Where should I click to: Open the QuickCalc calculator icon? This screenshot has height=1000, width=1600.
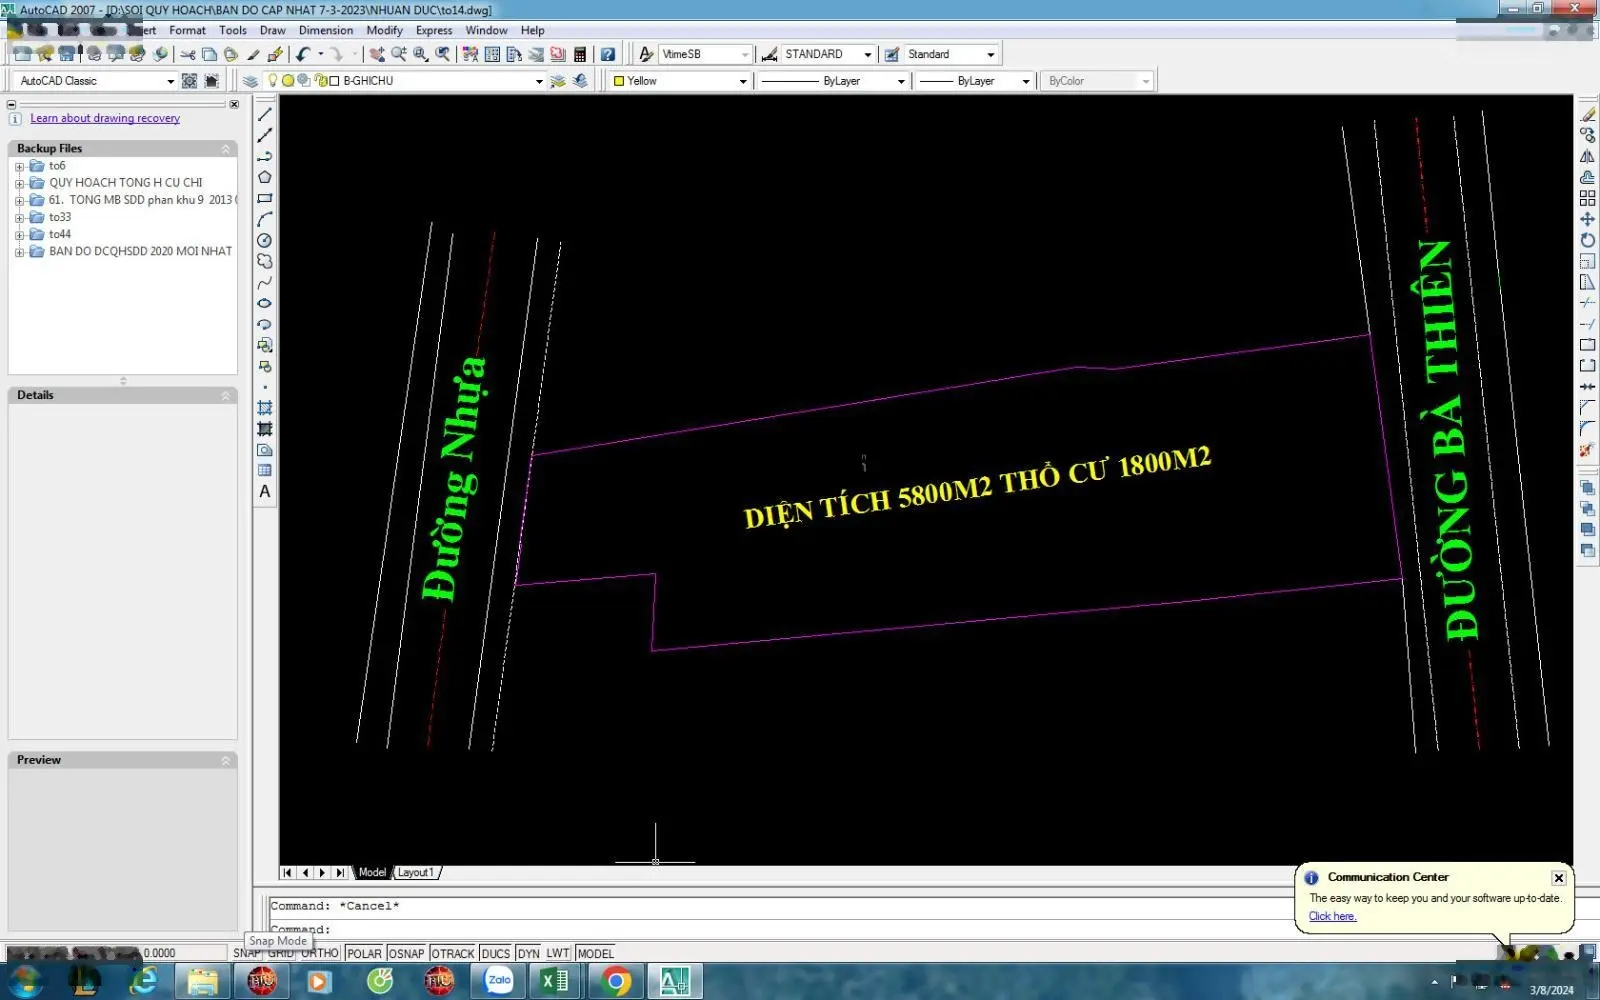pyautogui.click(x=580, y=54)
